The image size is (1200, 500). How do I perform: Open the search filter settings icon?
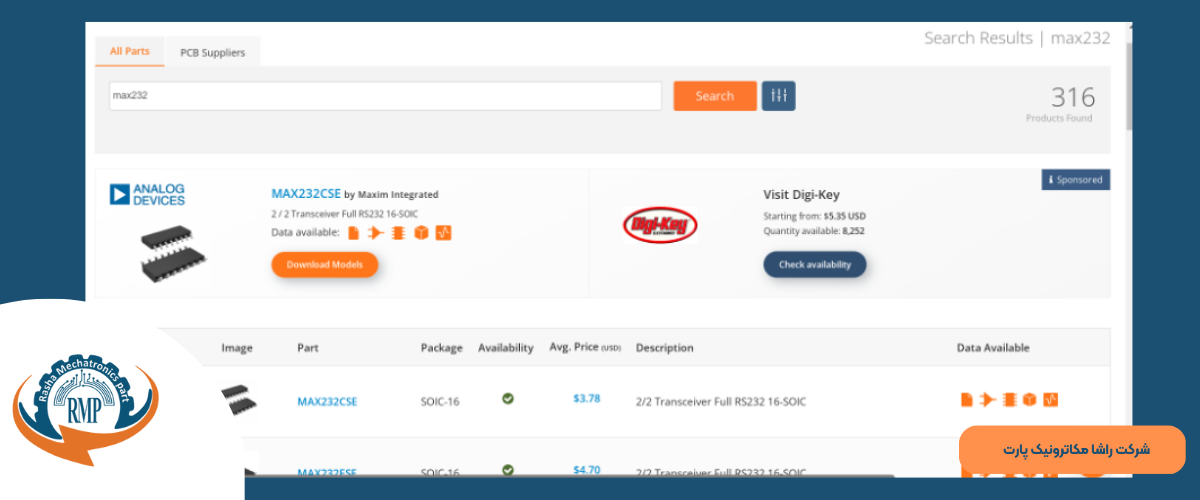point(778,96)
